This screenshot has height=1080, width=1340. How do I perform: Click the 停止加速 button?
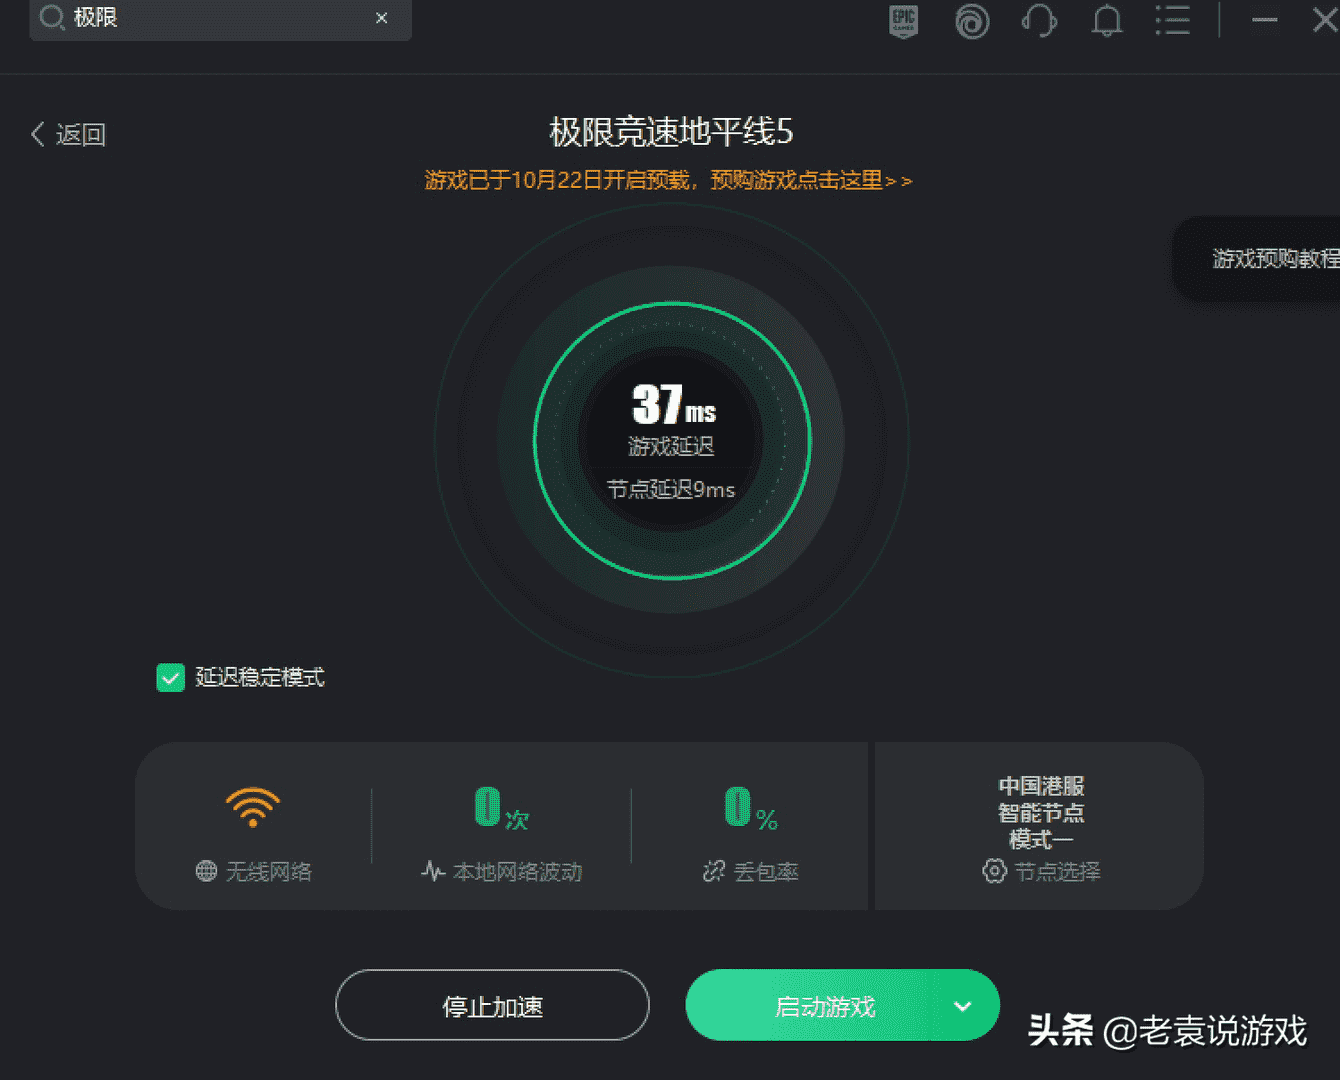492,1005
